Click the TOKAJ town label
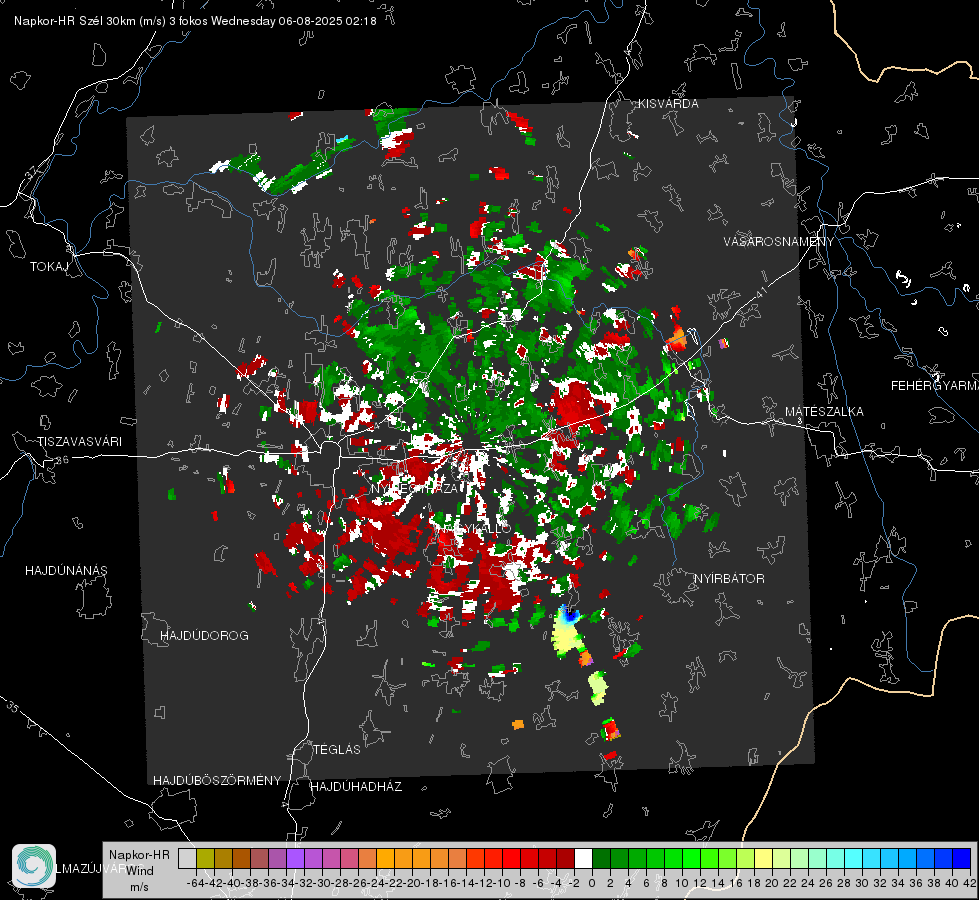The width and height of the screenshot is (979, 900). tap(49, 267)
